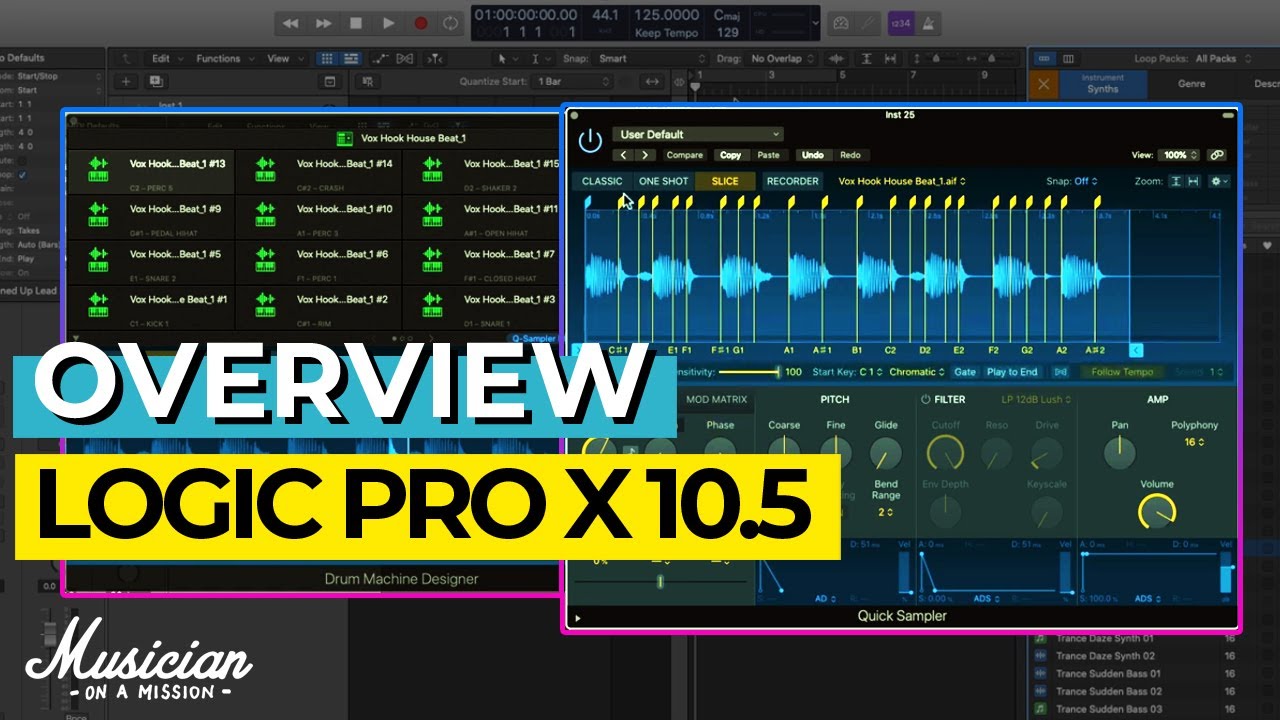Click the AMP Volume knob
The image size is (1280, 720).
(x=1157, y=512)
